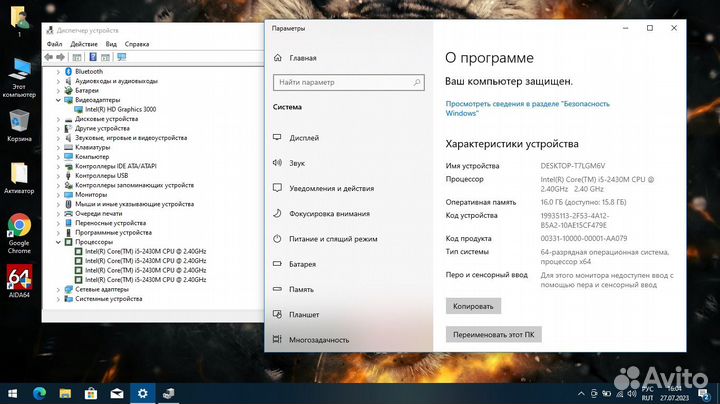
Task: Expand Дисковые устройства node
Action: click(x=58, y=119)
